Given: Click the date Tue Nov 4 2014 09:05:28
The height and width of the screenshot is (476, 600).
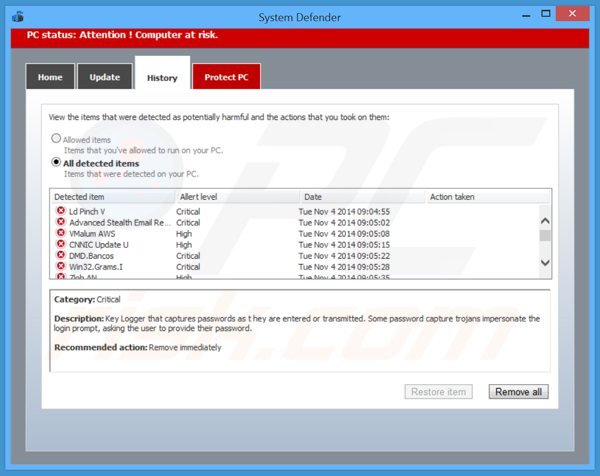Looking at the screenshot, I should tap(344, 267).
